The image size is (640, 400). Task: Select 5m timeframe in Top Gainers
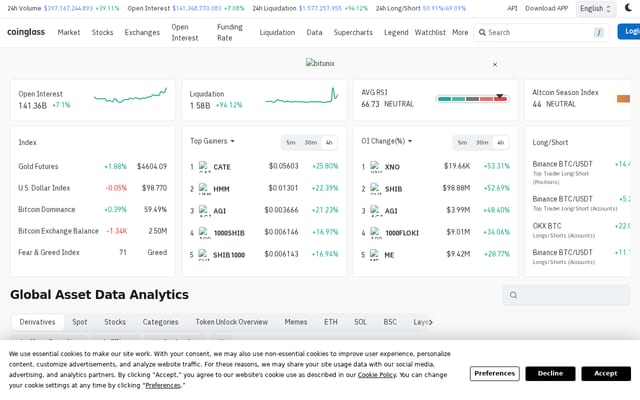pos(291,142)
